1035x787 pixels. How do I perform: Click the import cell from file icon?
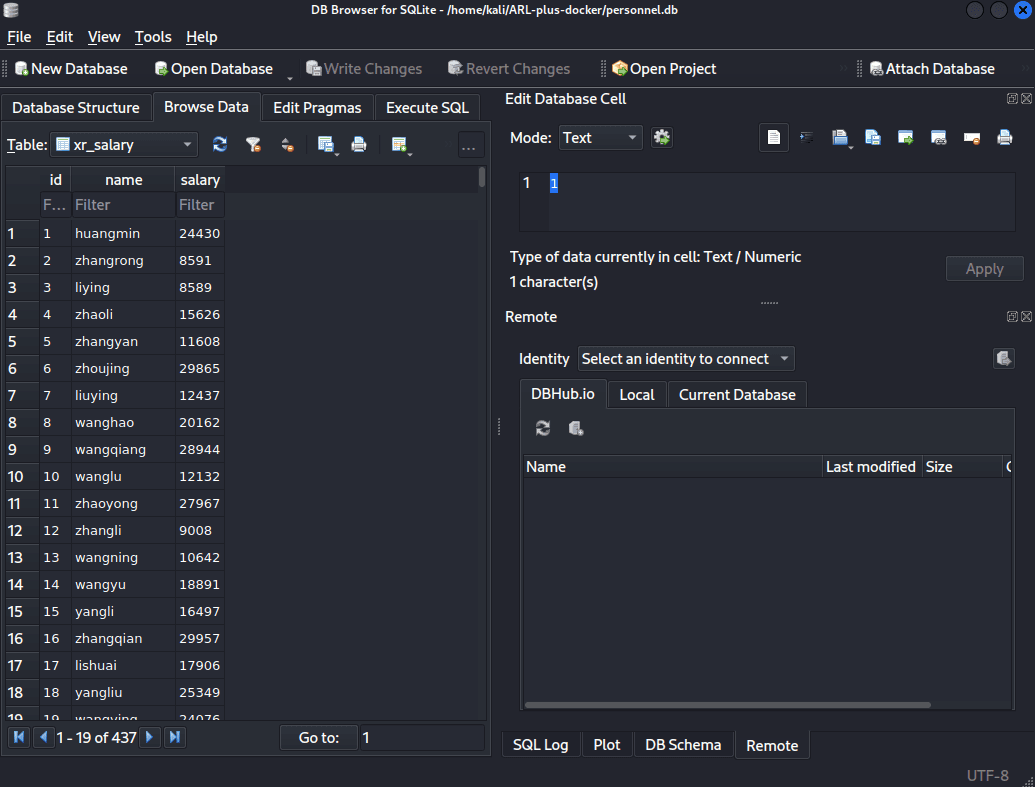[x=840, y=137]
